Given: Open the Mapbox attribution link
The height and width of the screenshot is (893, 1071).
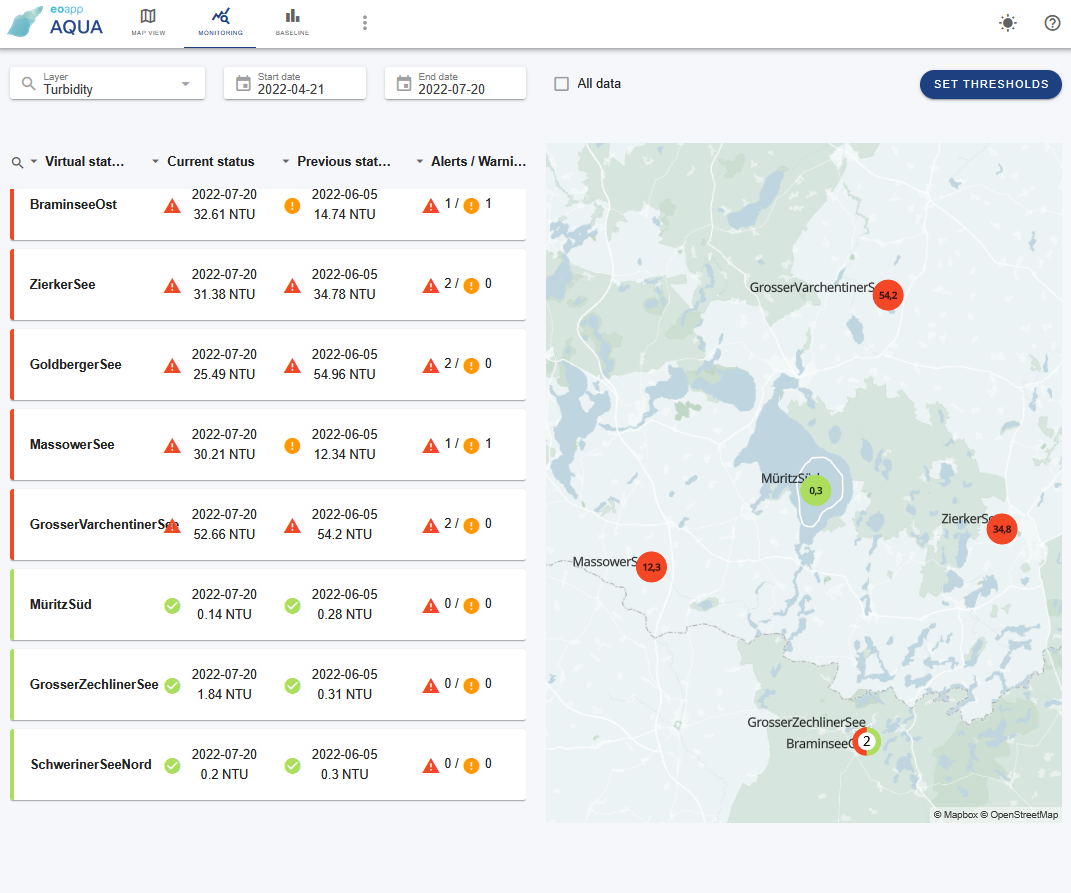Looking at the screenshot, I should [956, 814].
